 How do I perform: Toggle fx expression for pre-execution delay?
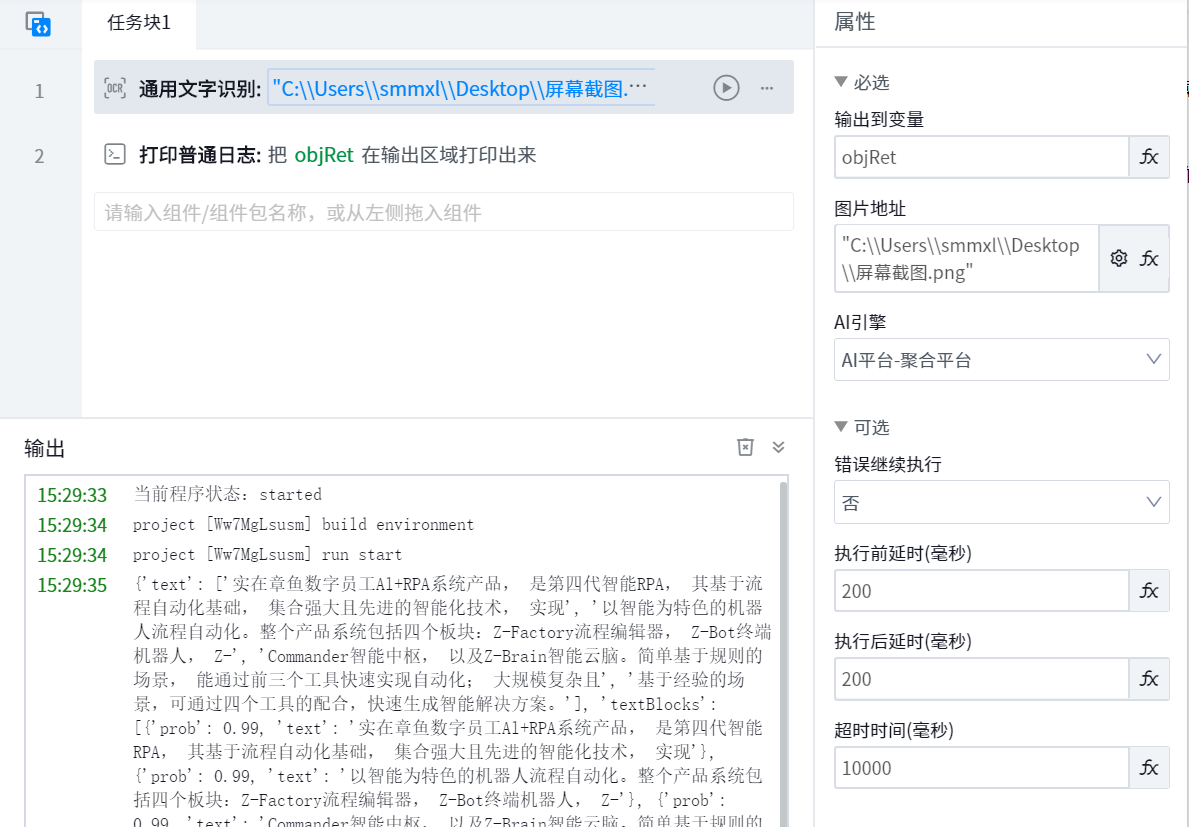(1149, 591)
